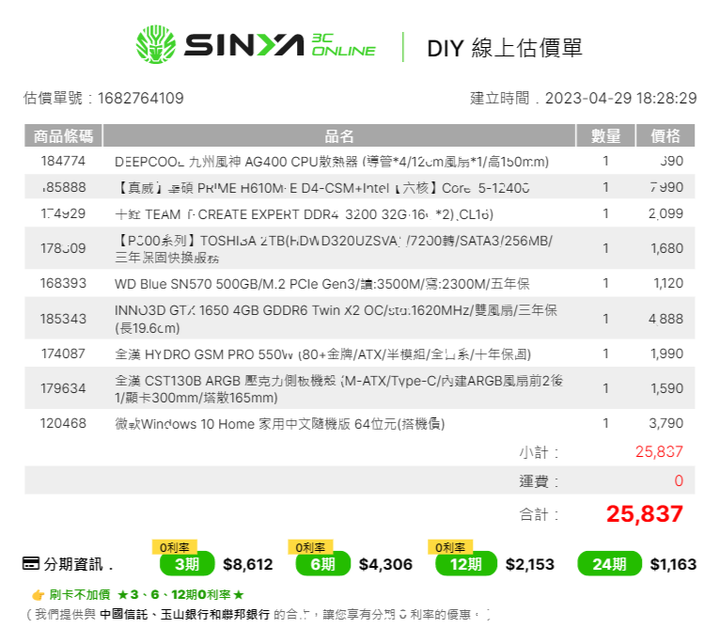
Task: Click the DIY 線上估價單 title
Action: tap(505, 48)
